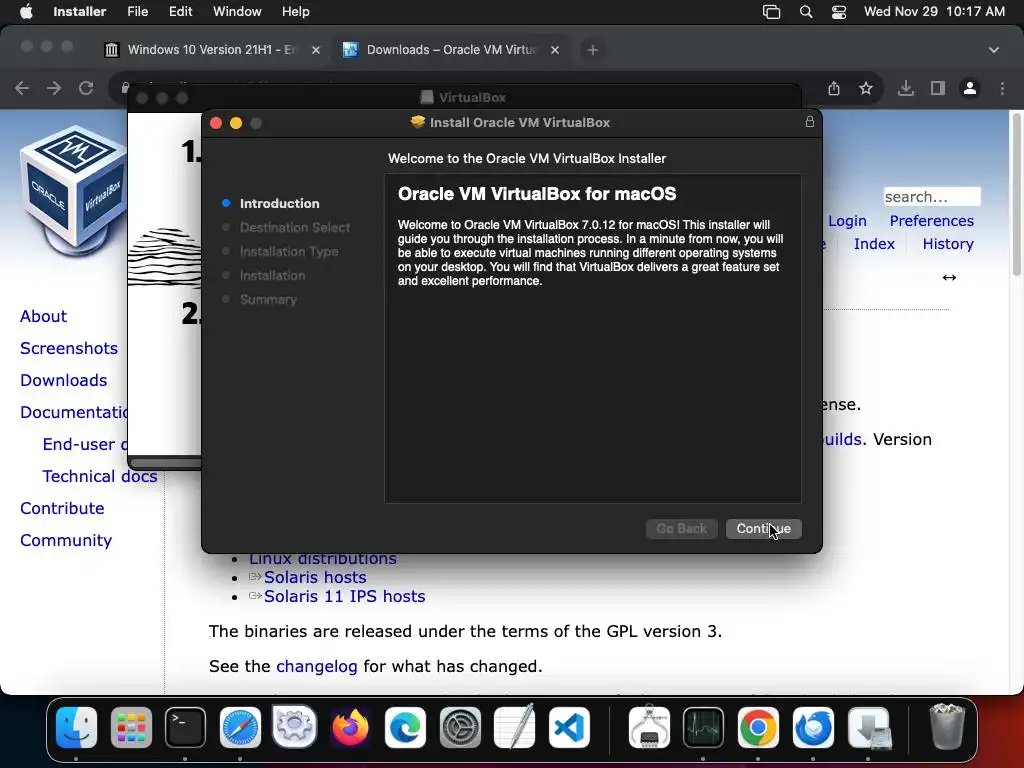Open the changelog link
Viewport: 1024px width, 768px height.
pos(317,666)
